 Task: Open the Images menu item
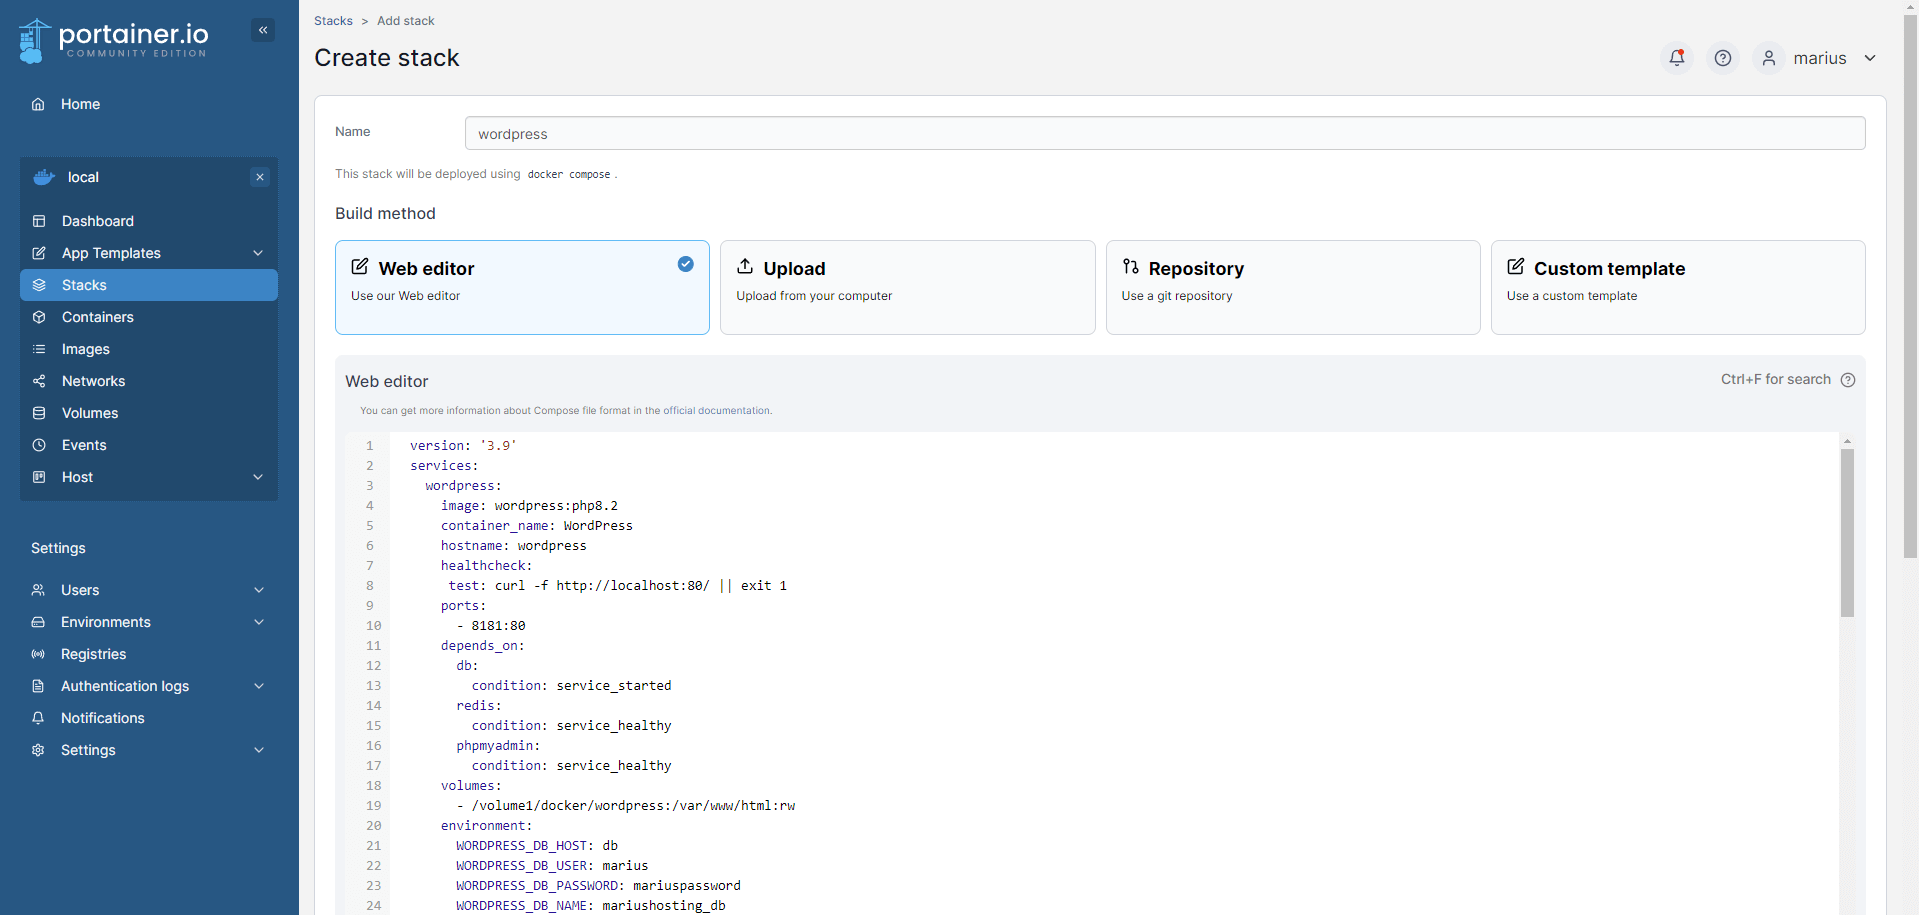click(x=149, y=349)
